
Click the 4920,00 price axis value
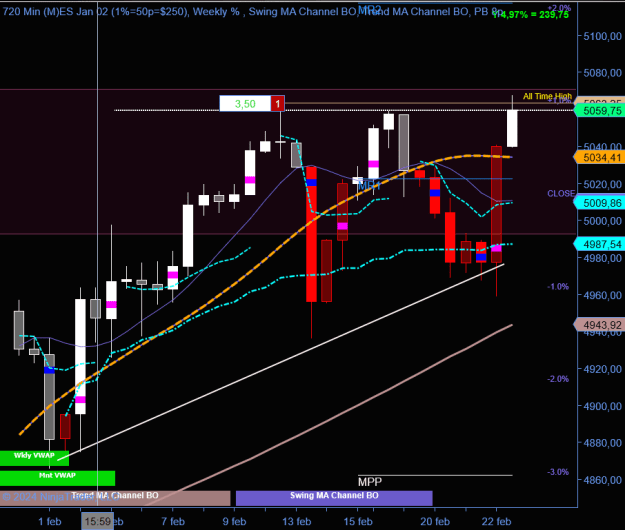point(602,369)
